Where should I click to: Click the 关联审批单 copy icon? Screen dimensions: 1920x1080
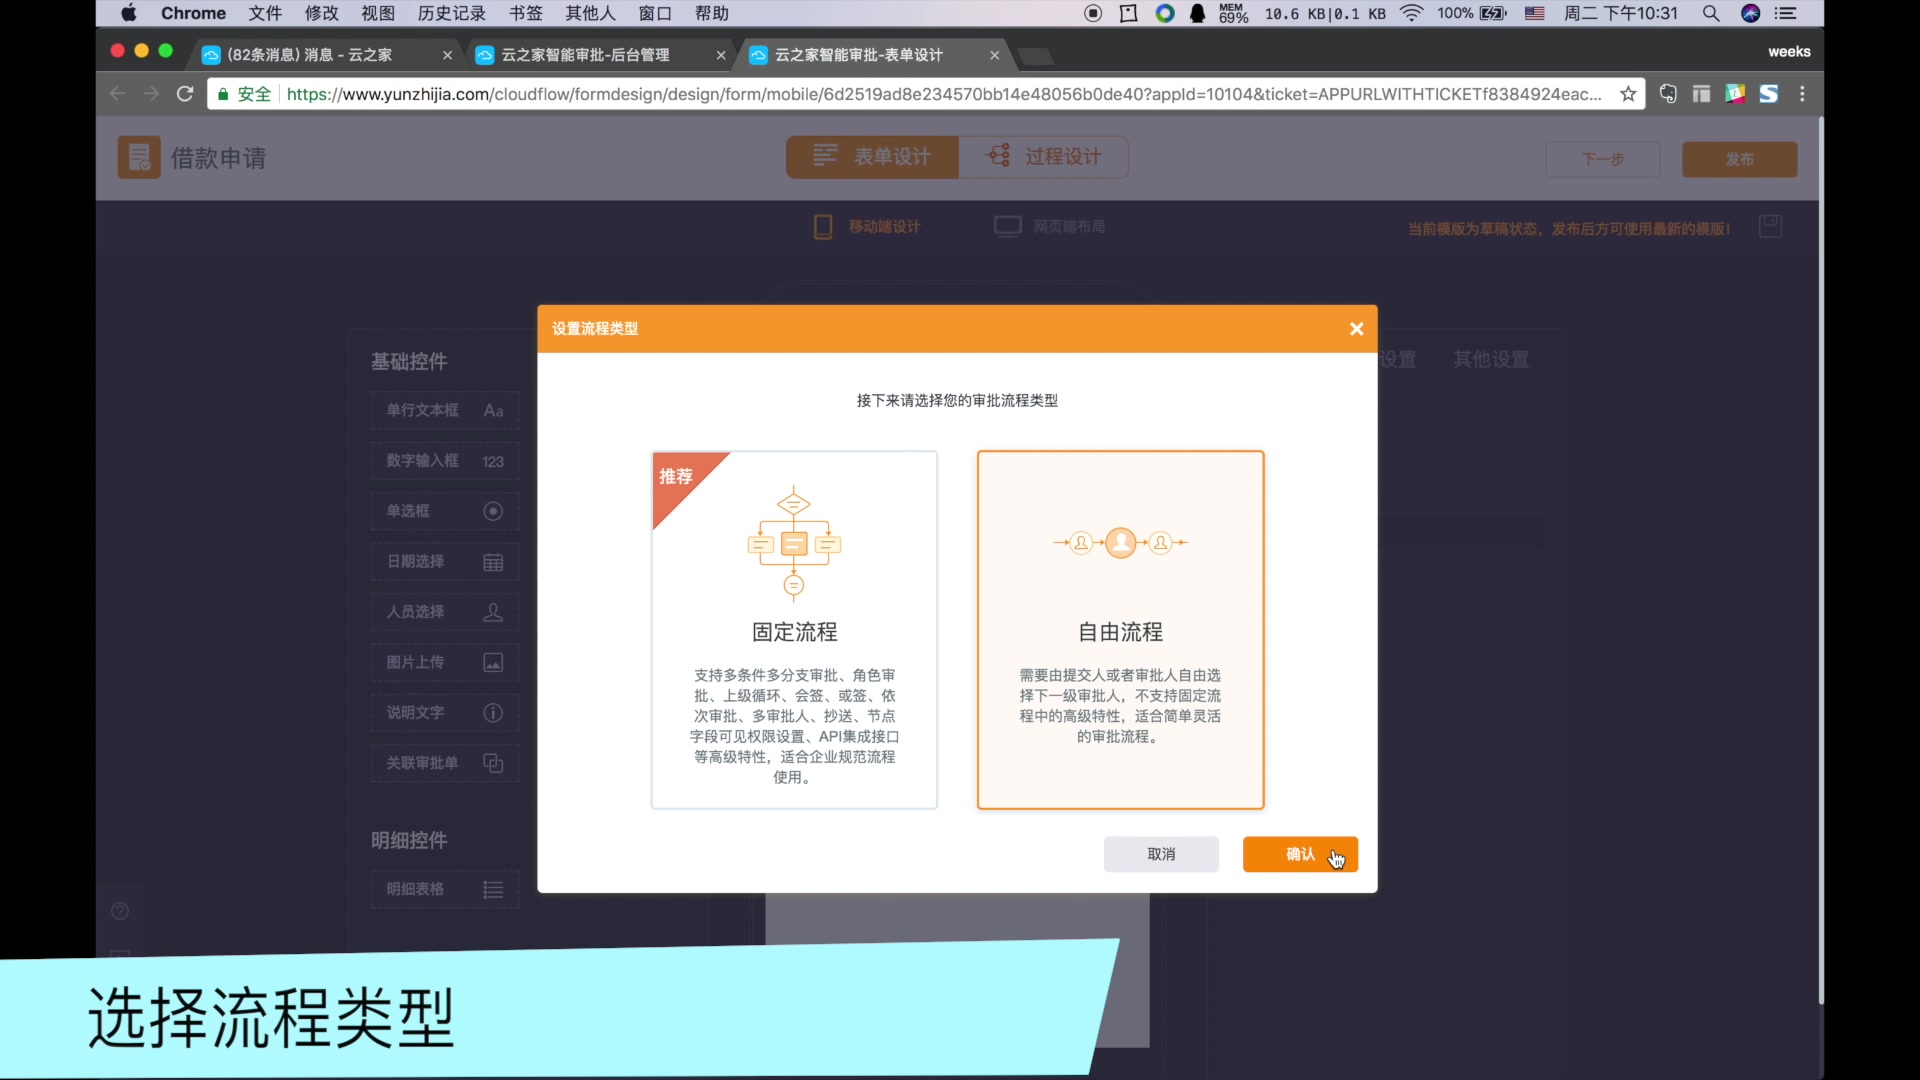coord(493,763)
